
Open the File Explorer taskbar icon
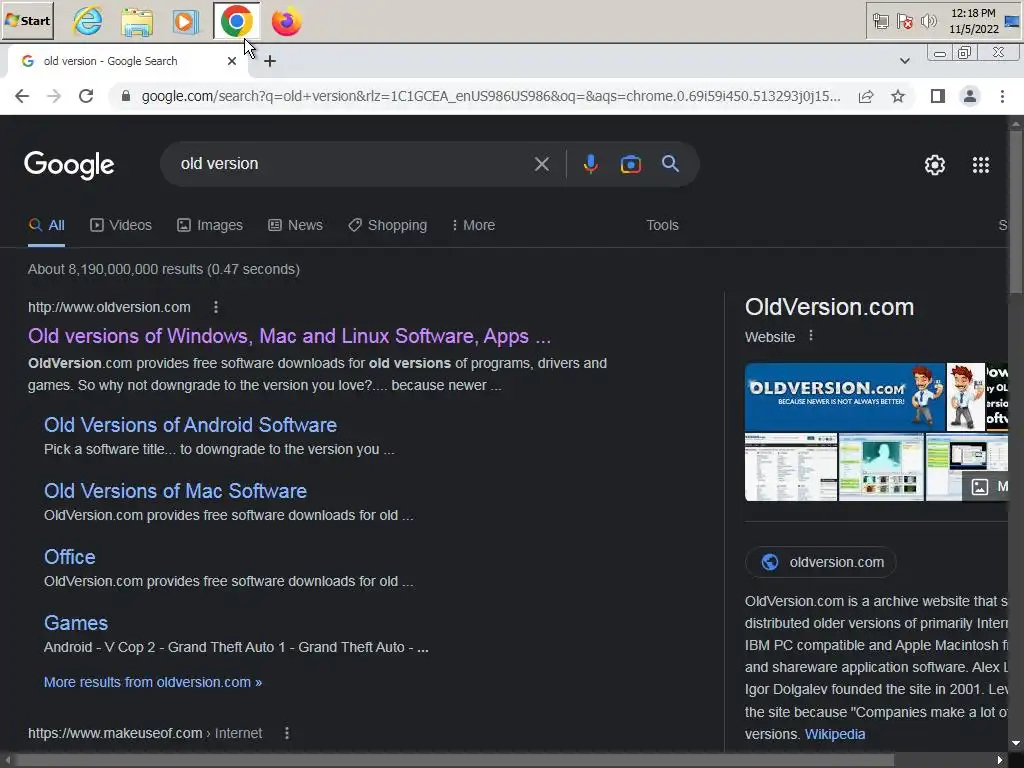(x=137, y=22)
